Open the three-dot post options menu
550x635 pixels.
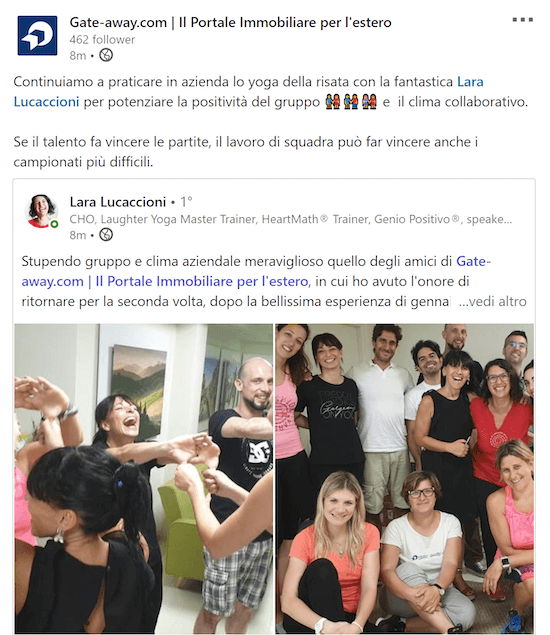point(522,20)
